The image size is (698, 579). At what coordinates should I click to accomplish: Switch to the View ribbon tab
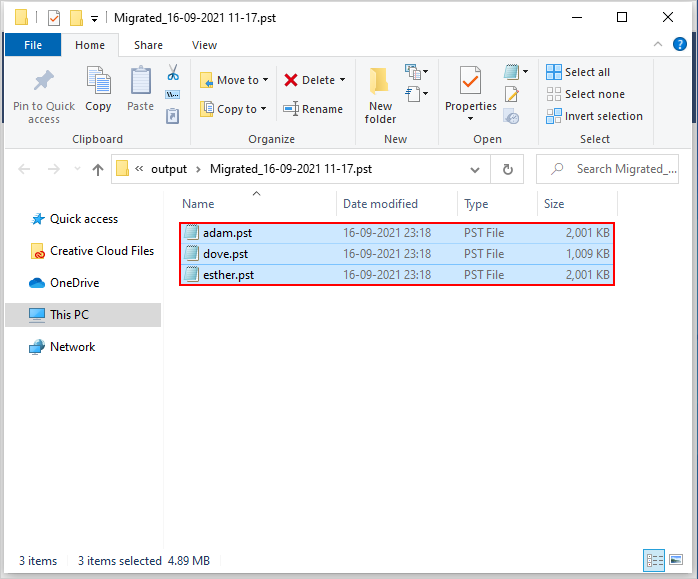(x=204, y=45)
